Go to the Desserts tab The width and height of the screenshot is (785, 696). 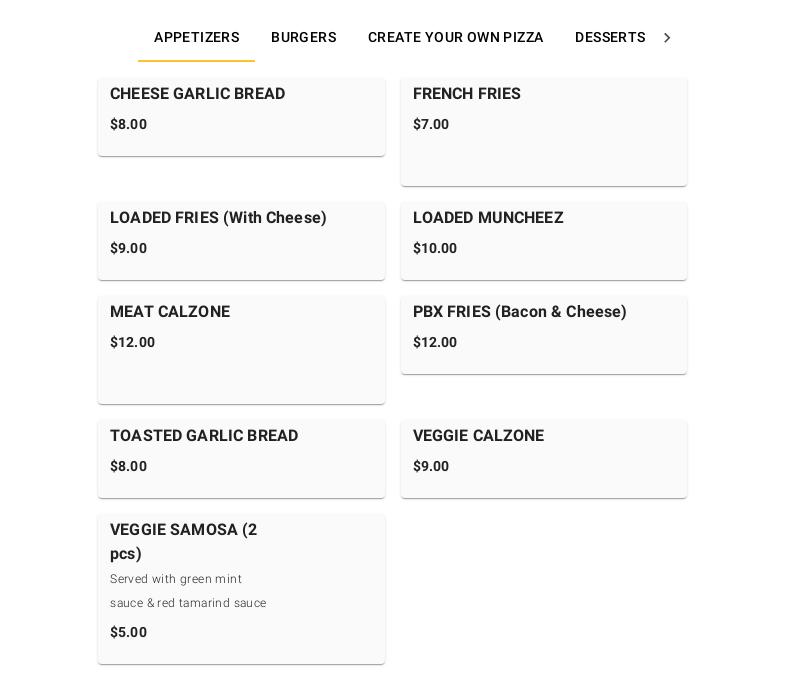point(609,38)
